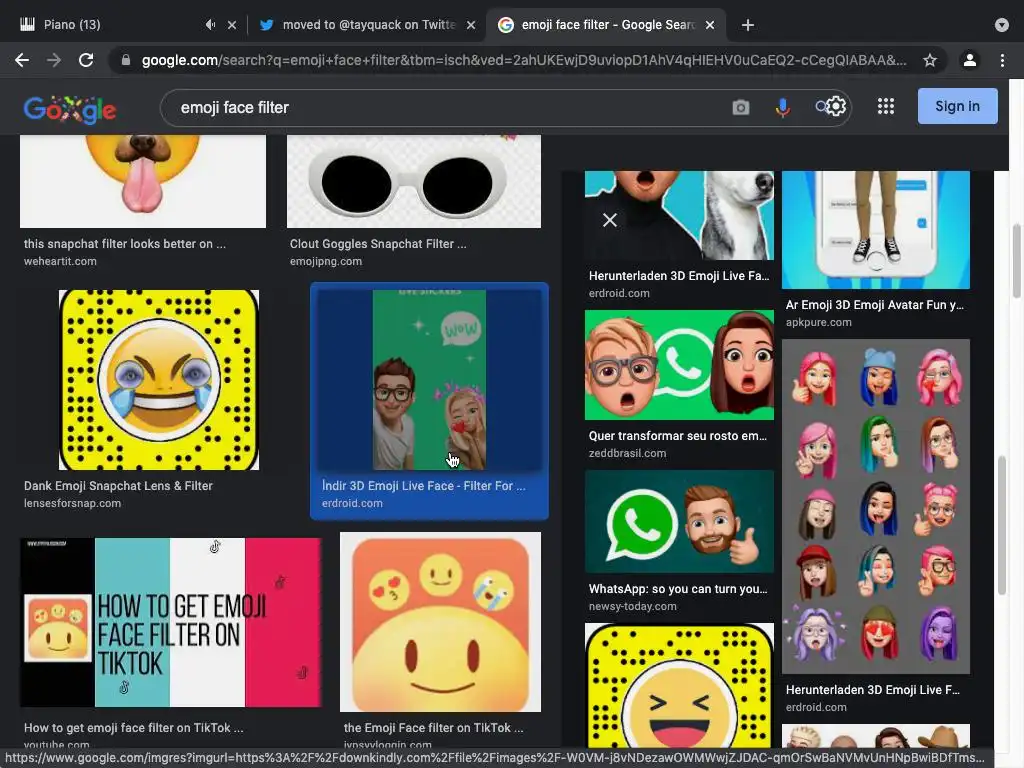Image resolution: width=1024 pixels, height=768 pixels.
Task: Click the apkpure.com source link
Action: (x=818, y=323)
